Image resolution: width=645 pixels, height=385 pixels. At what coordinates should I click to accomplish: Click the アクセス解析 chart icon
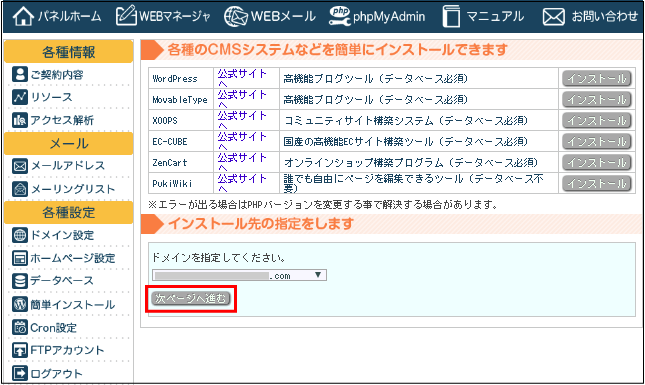(x=20, y=120)
